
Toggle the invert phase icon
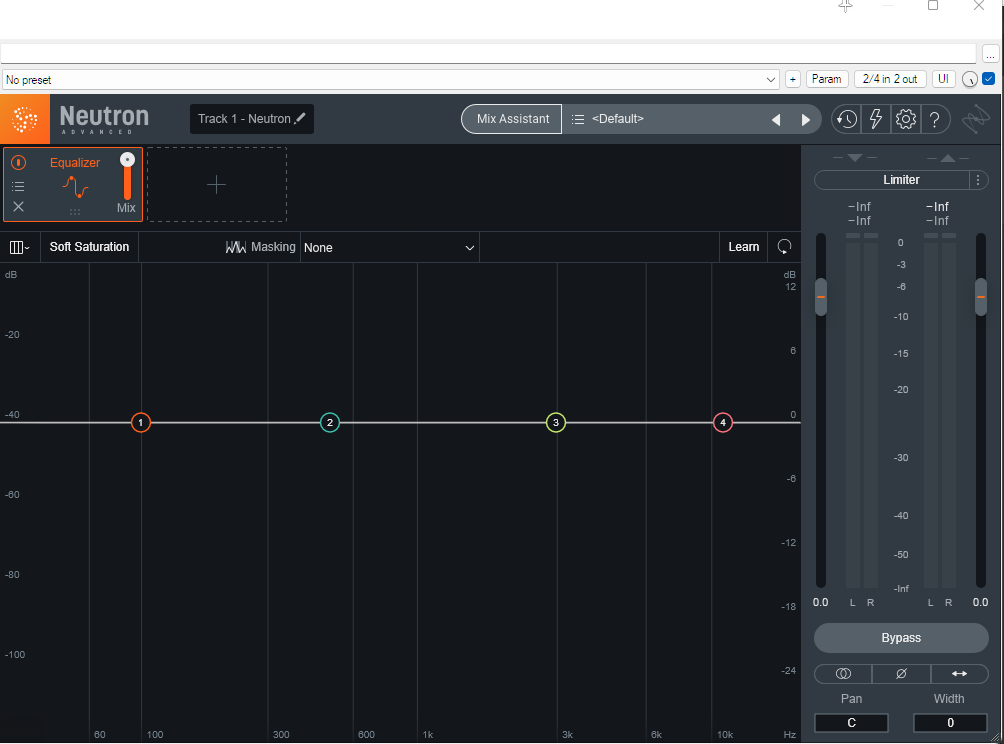click(901, 674)
